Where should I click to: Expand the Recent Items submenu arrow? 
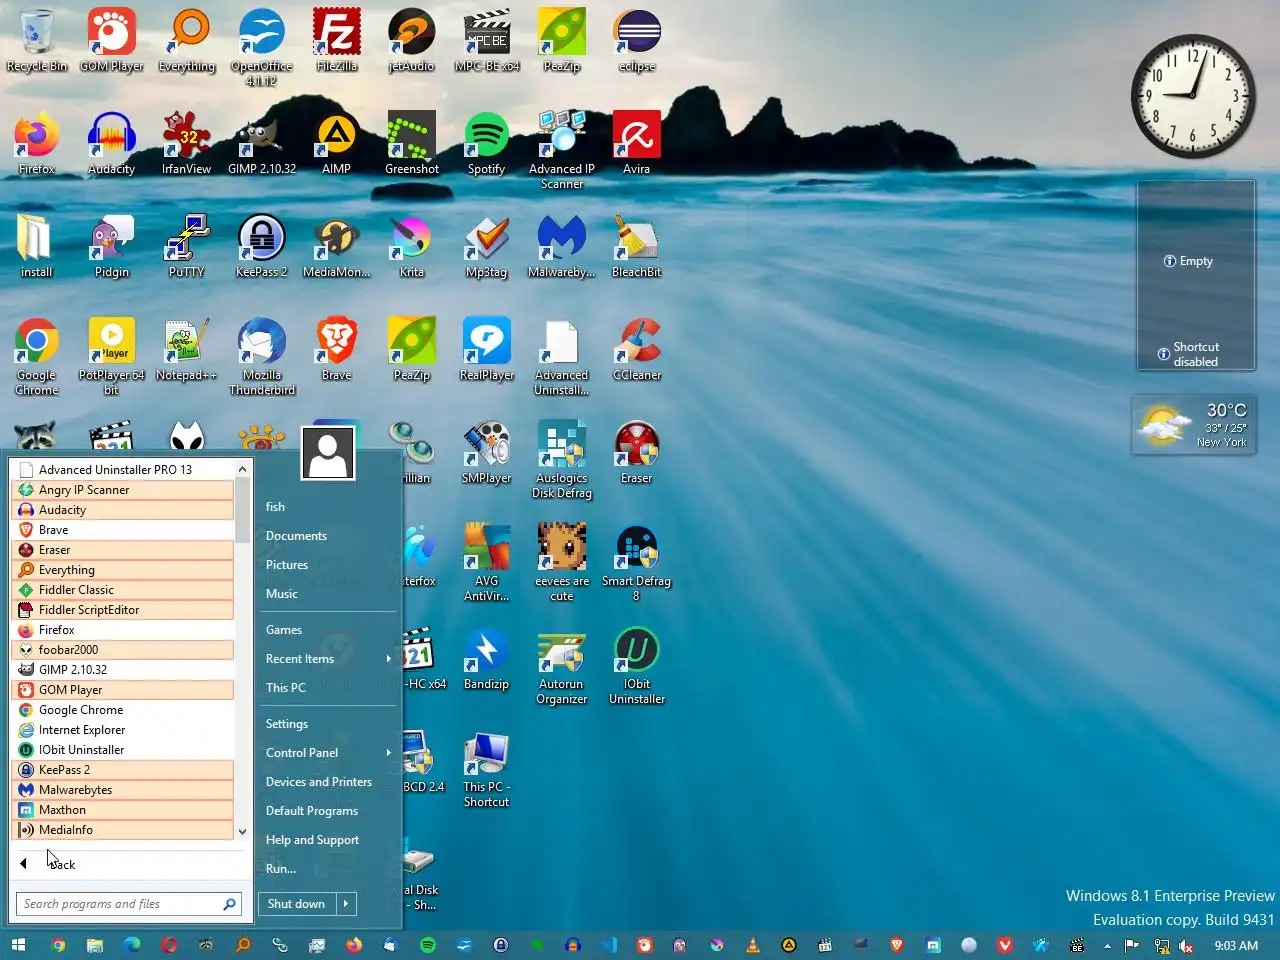pyautogui.click(x=389, y=659)
